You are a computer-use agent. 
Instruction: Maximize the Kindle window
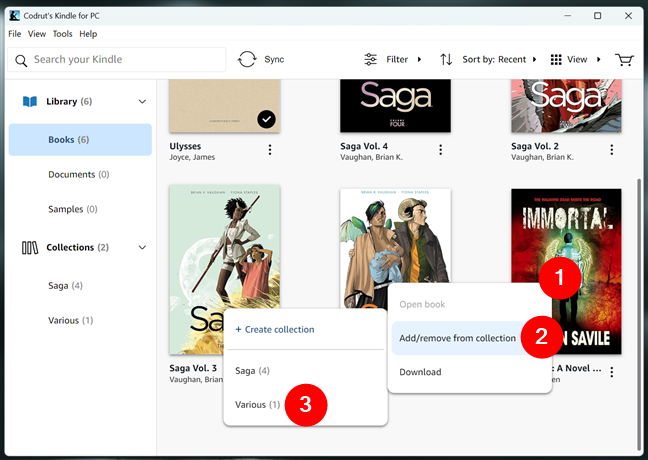(598, 16)
